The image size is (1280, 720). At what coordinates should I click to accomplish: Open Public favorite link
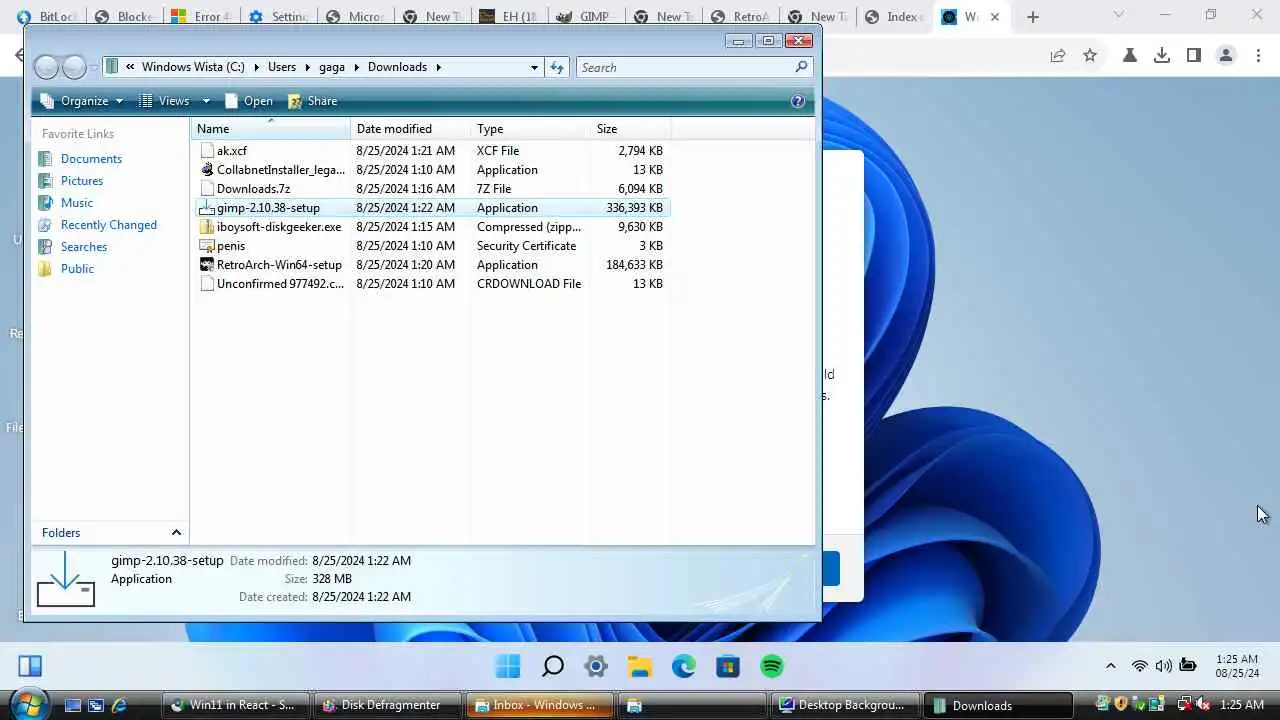(x=77, y=269)
